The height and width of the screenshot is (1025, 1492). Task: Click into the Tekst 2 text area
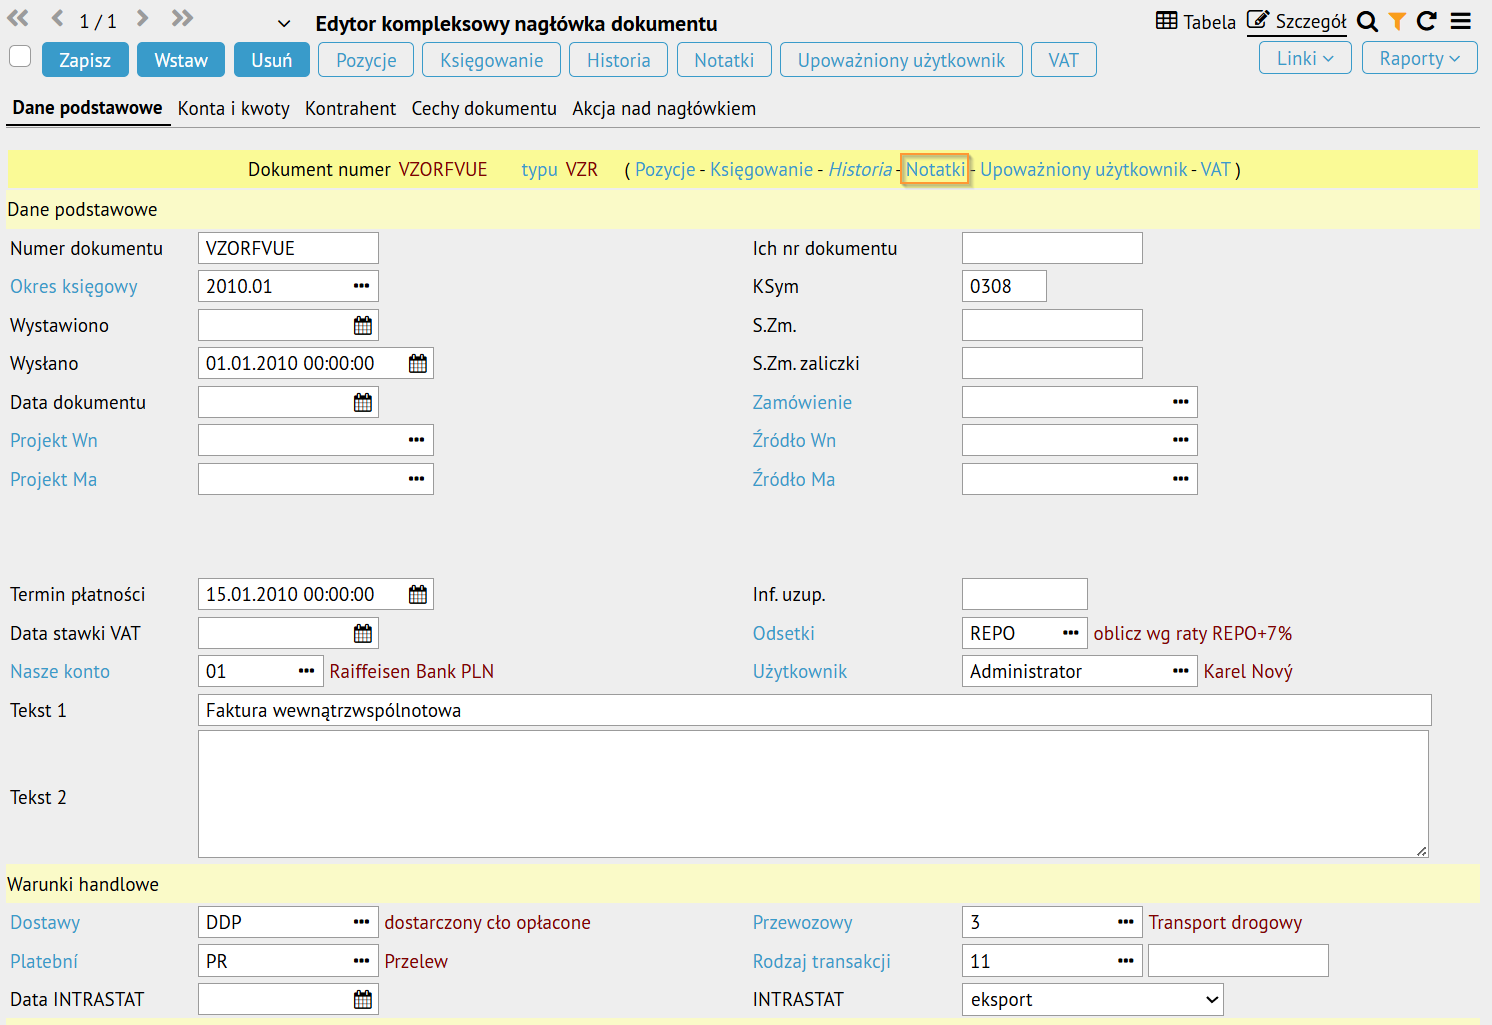812,794
